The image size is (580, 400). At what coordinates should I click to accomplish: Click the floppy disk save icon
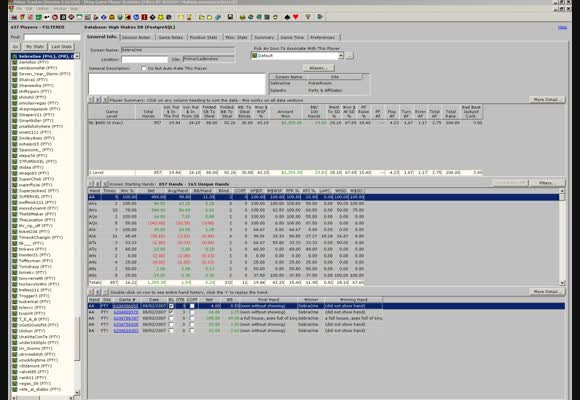230,17
